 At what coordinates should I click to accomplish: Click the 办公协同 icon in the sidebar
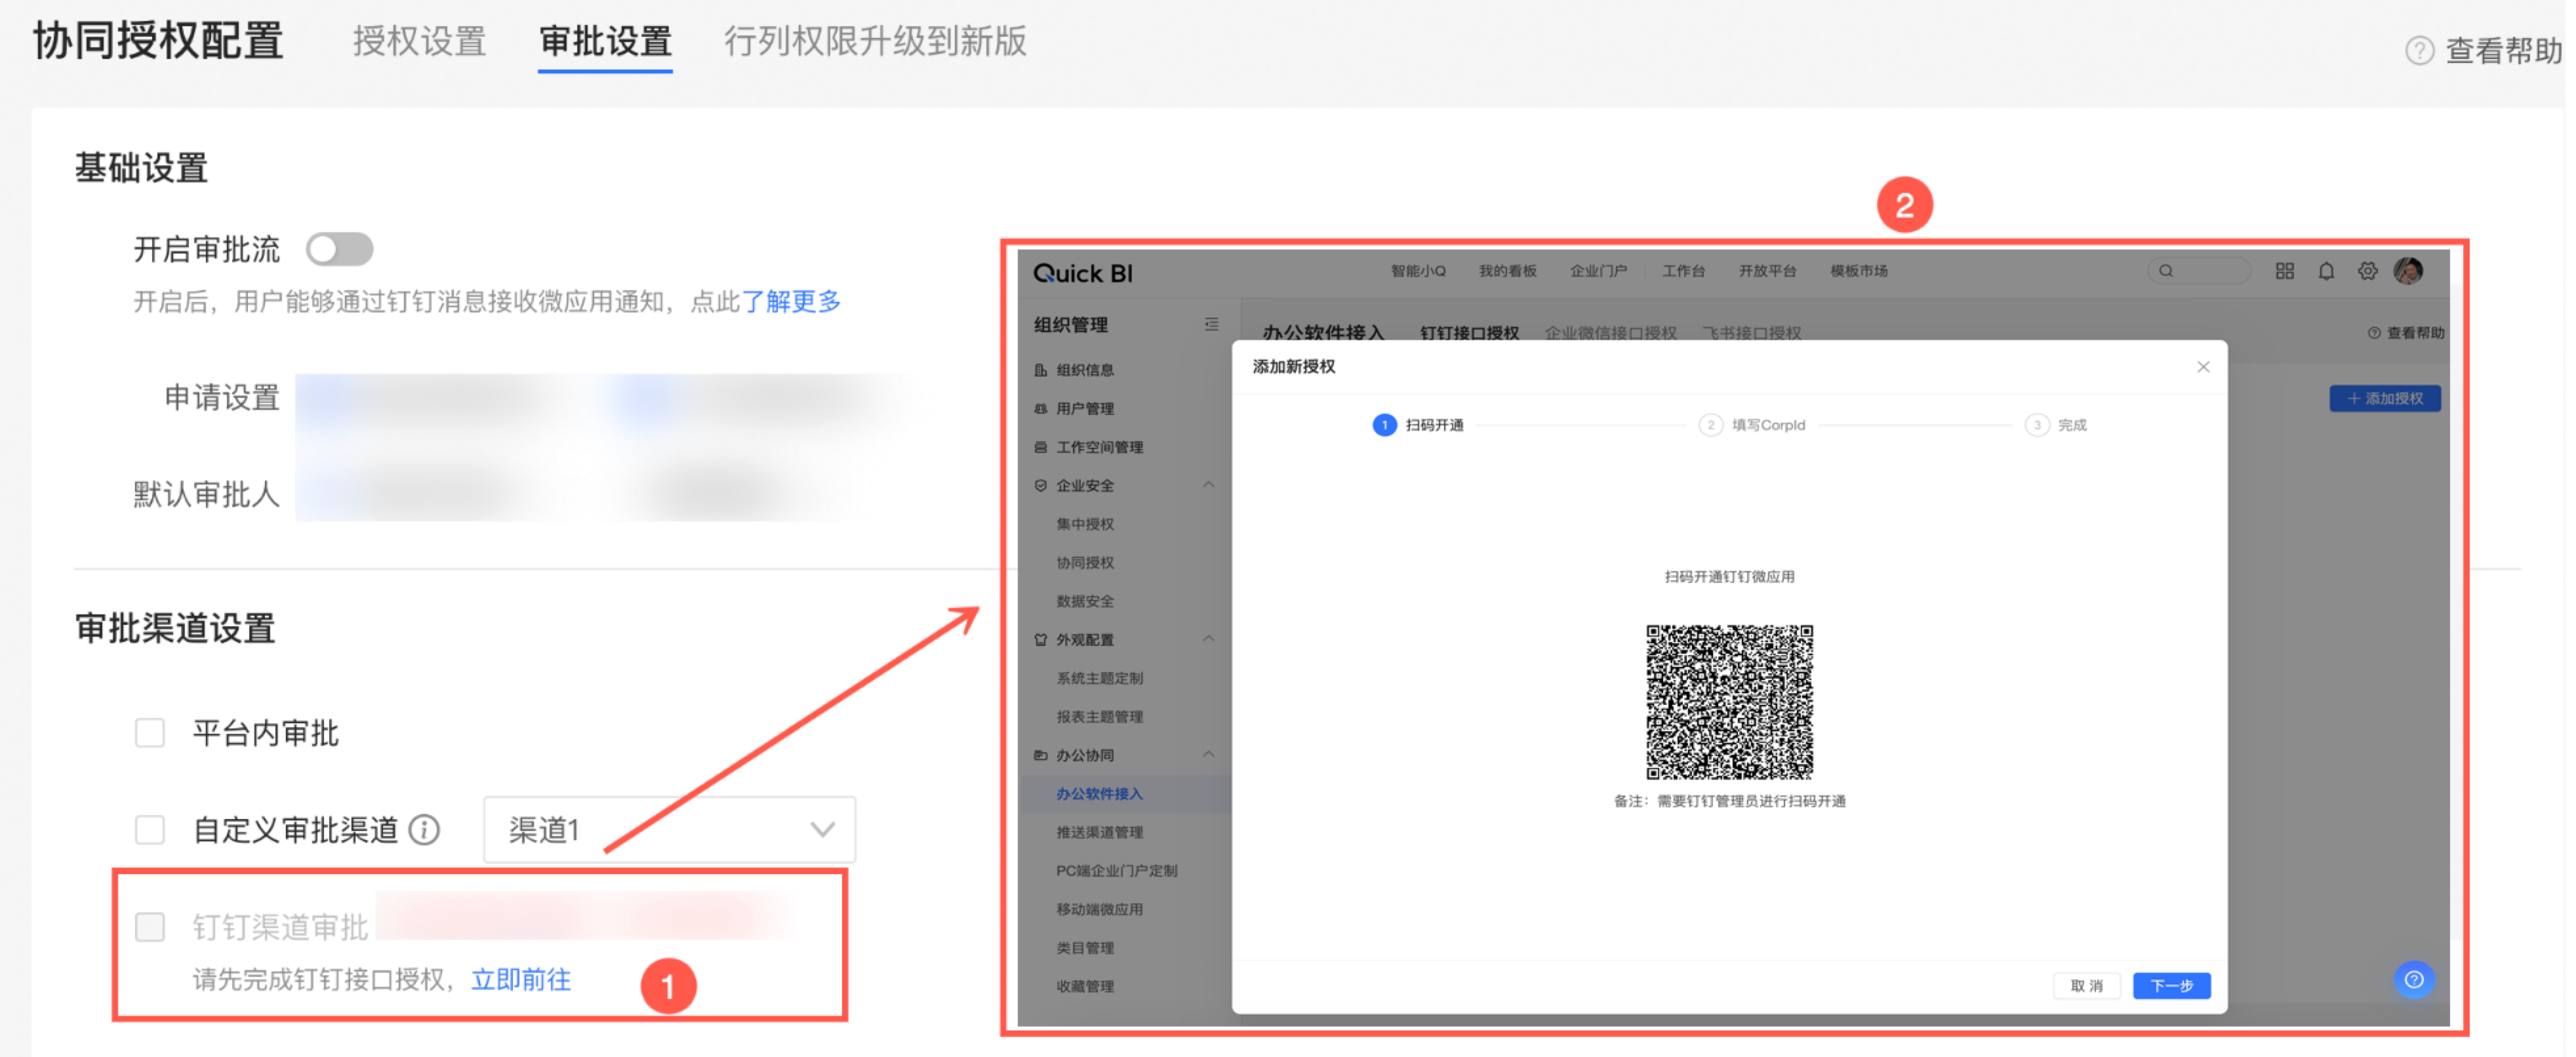coord(1041,755)
